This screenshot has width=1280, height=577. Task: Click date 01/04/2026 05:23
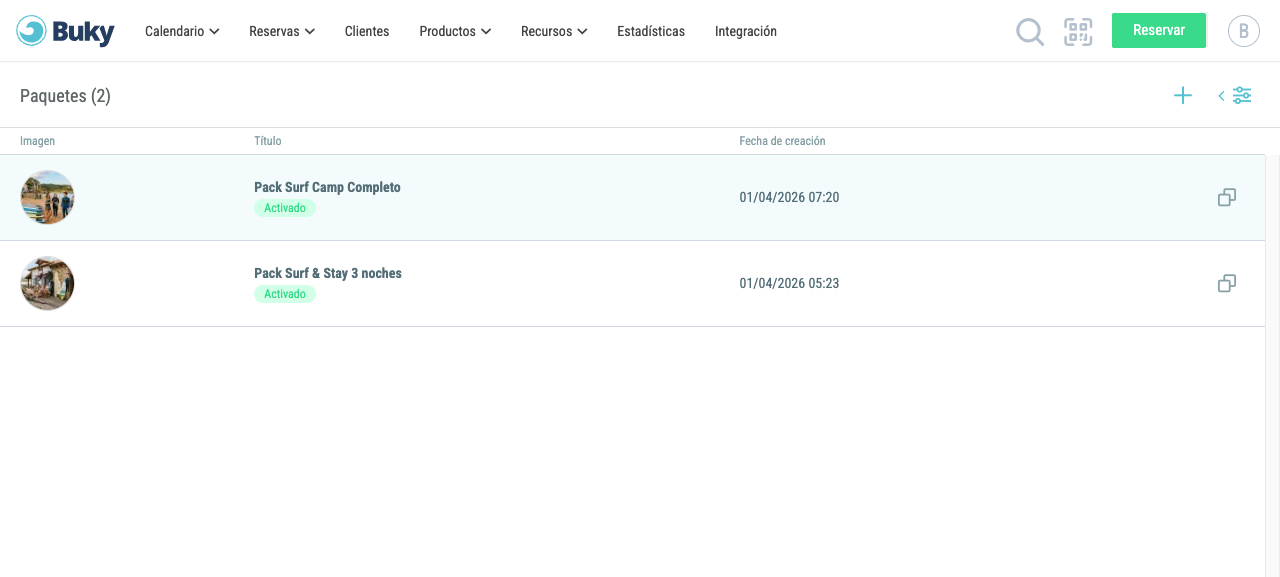(x=789, y=283)
